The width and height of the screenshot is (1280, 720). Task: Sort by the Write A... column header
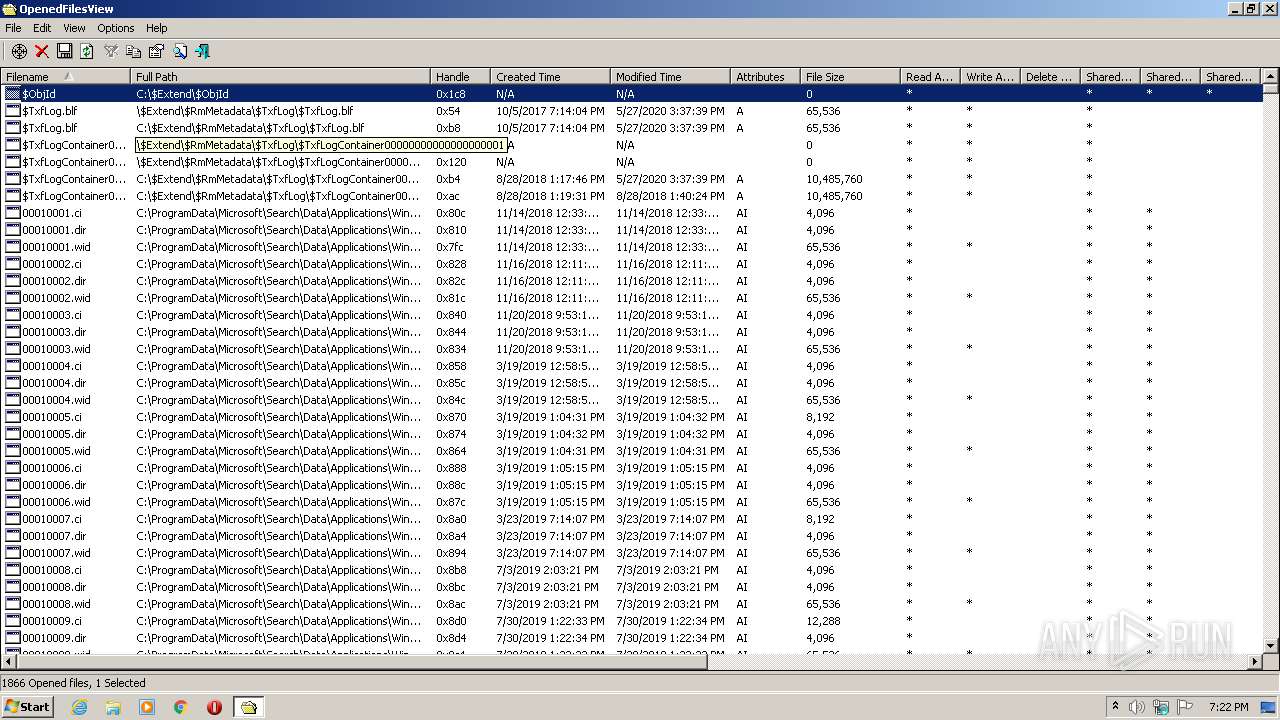(990, 76)
